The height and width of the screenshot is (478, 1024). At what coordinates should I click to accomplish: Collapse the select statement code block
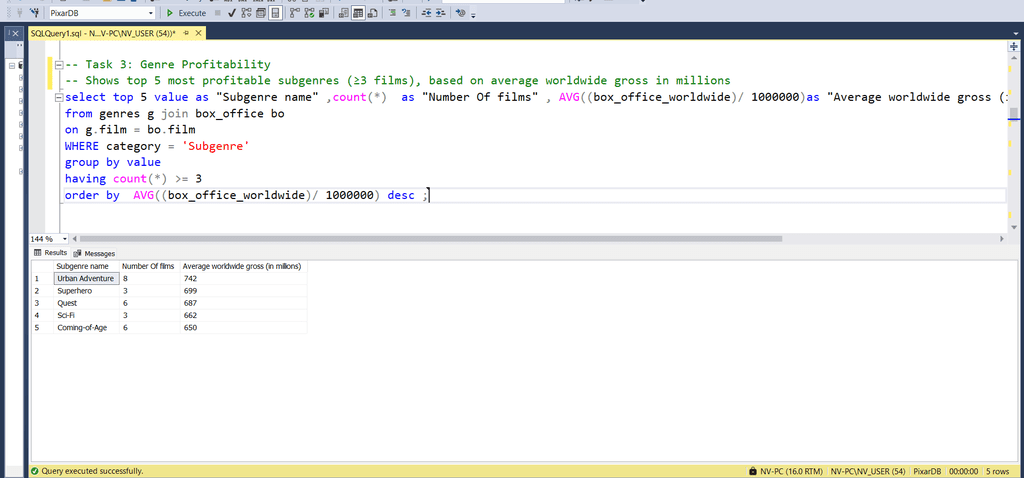coord(58,97)
